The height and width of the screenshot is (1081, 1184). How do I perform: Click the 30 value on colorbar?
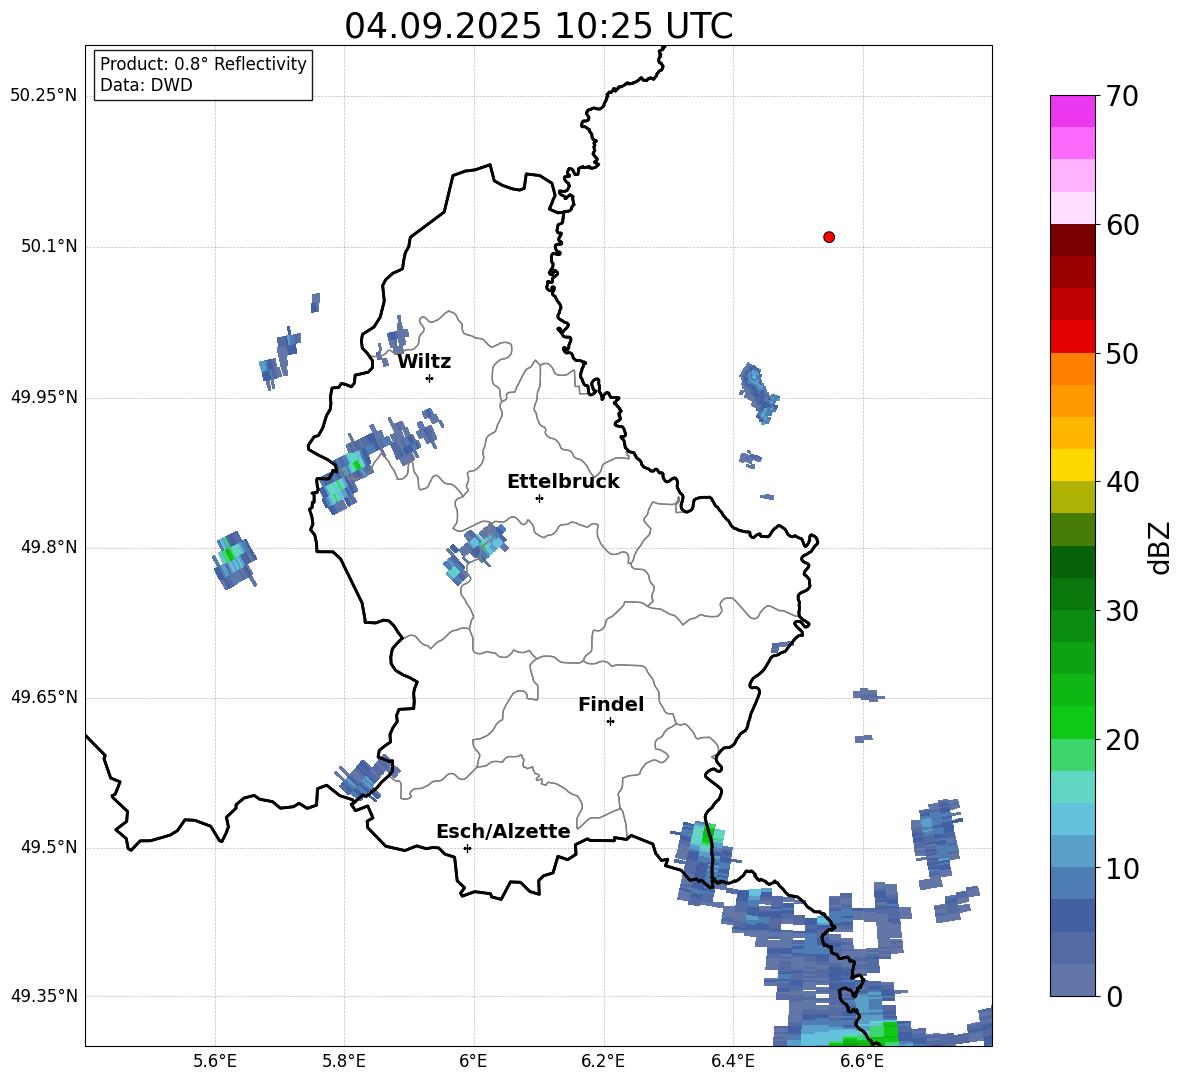(1122, 611)
